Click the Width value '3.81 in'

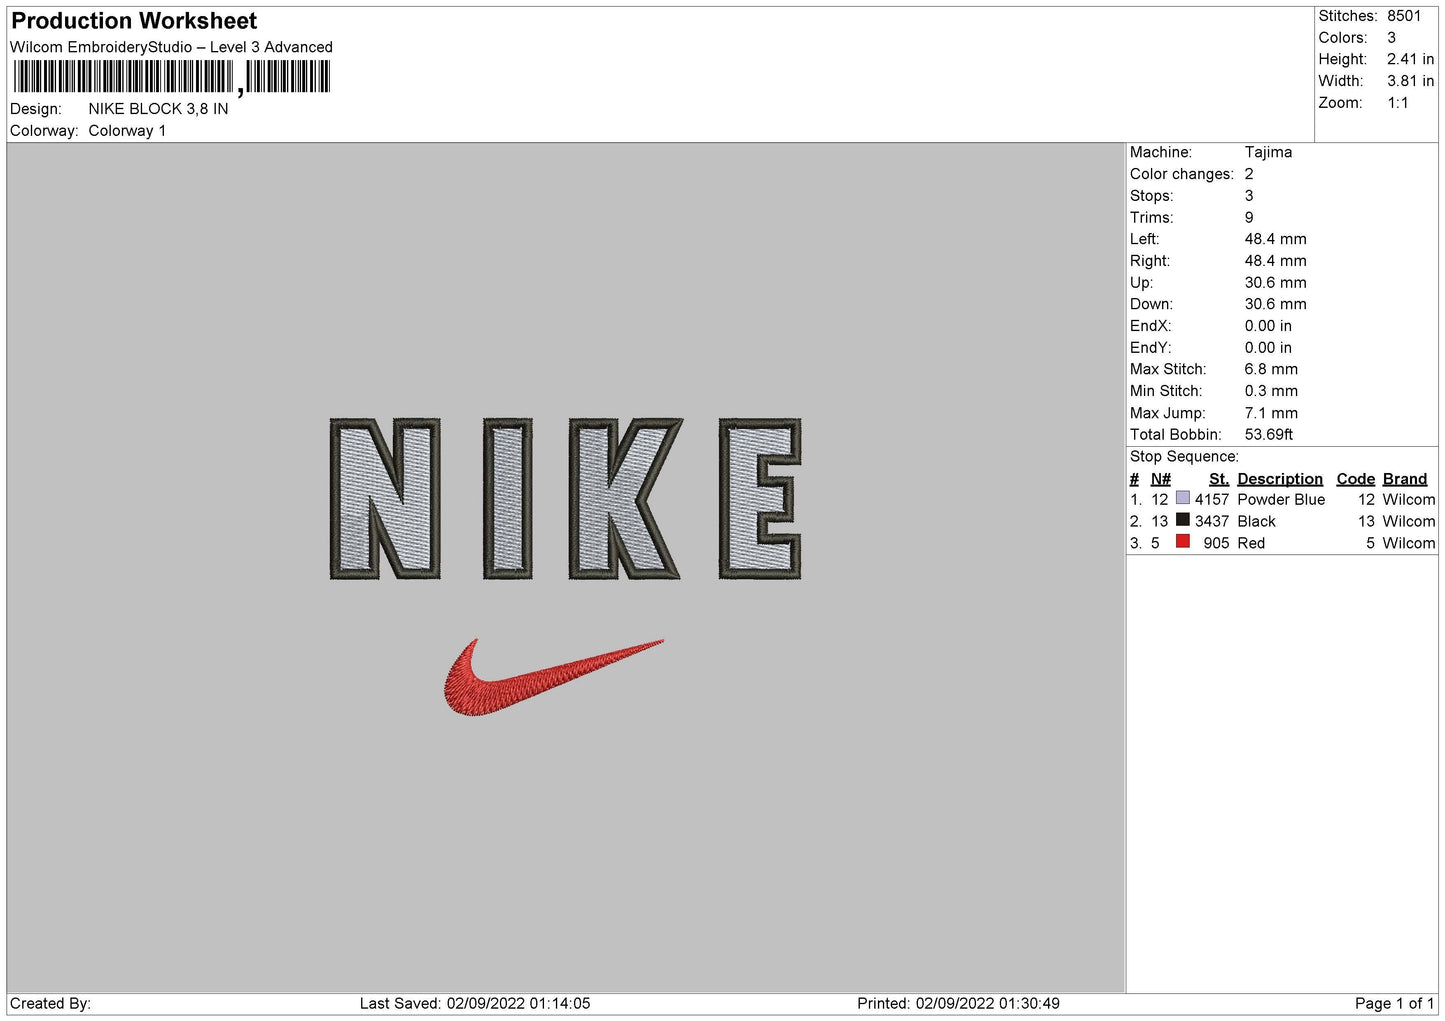click(x=1410, y=81)
